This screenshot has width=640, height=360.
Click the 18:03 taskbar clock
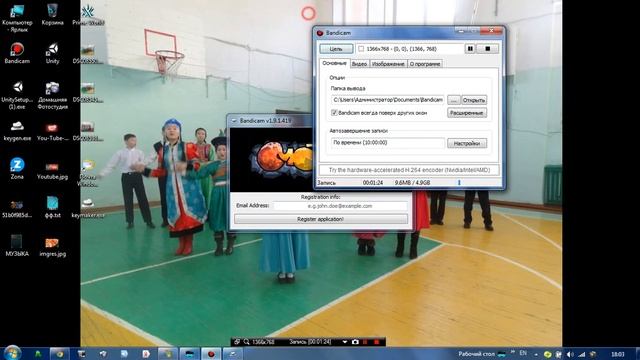tap(618, 354)
